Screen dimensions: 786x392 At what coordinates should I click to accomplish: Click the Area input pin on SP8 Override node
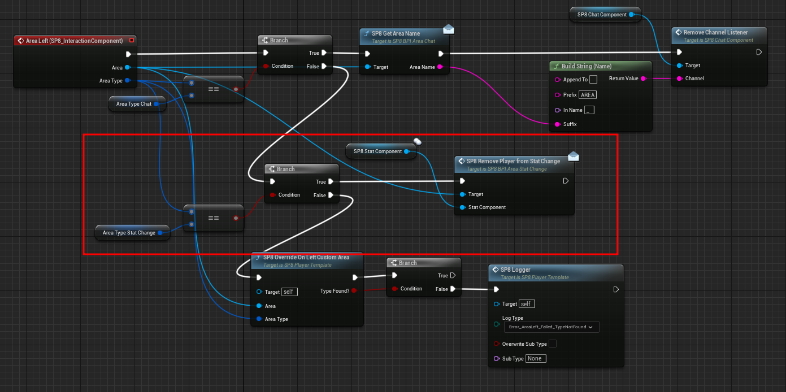(259, 306)
